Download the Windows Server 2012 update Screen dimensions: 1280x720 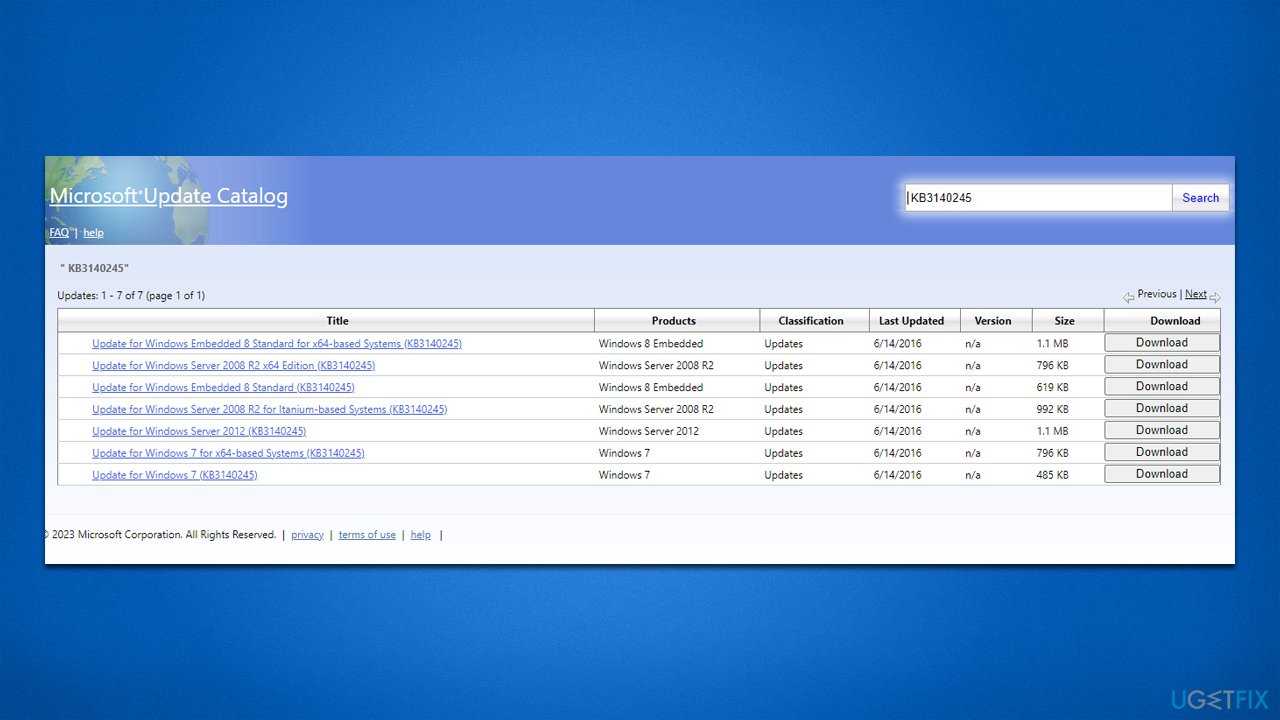click(x=1162, y=431)
